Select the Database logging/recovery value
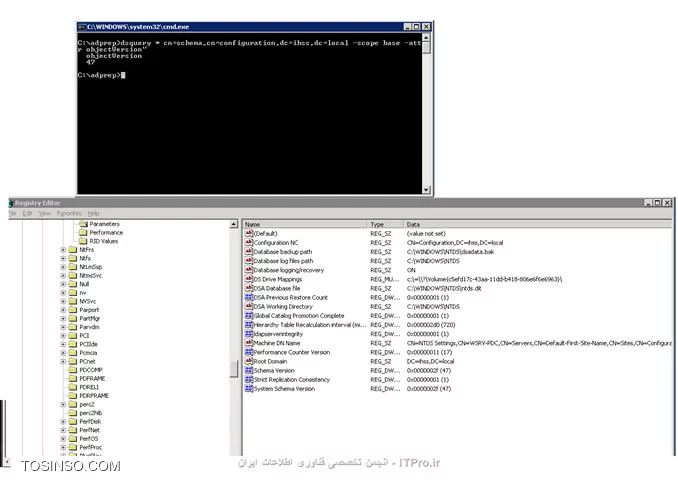678x487 pixels. point(288,270)
